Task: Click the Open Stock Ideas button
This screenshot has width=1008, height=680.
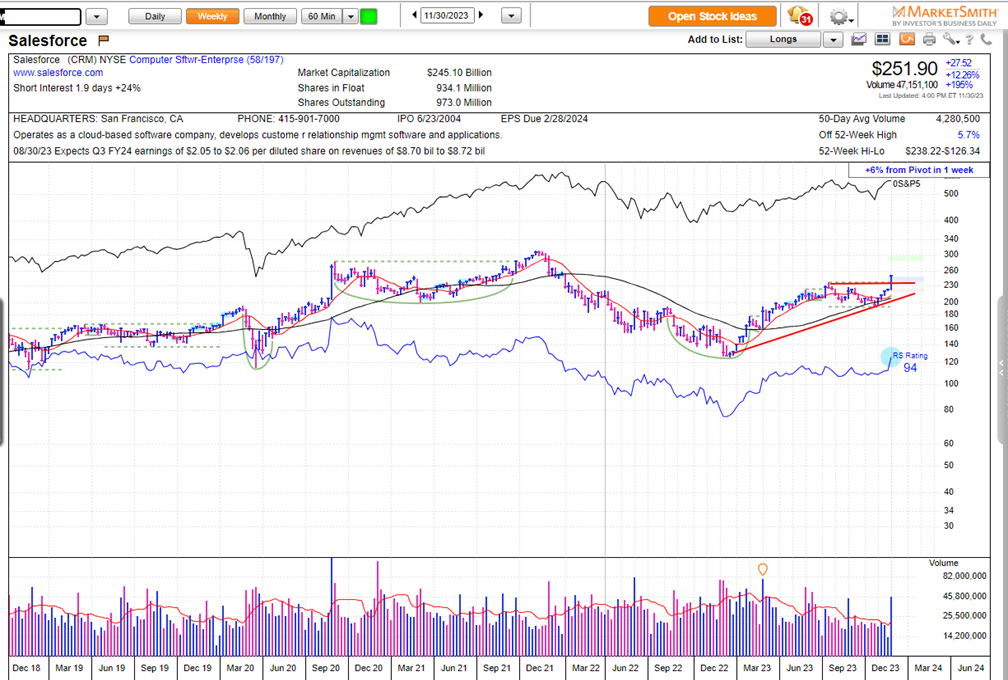Action: [712, 16]
